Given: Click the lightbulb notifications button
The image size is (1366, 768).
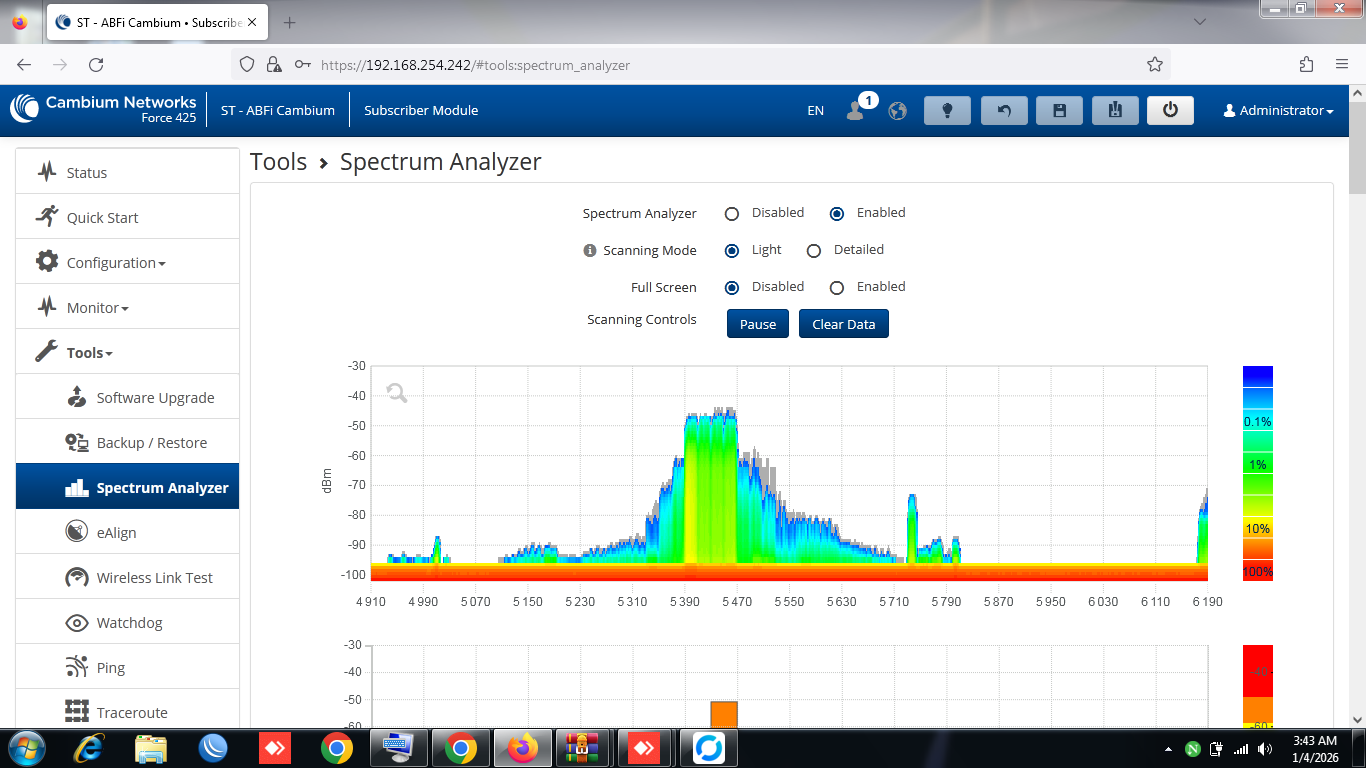Looking at the screenshot, I should click(947, 111).
